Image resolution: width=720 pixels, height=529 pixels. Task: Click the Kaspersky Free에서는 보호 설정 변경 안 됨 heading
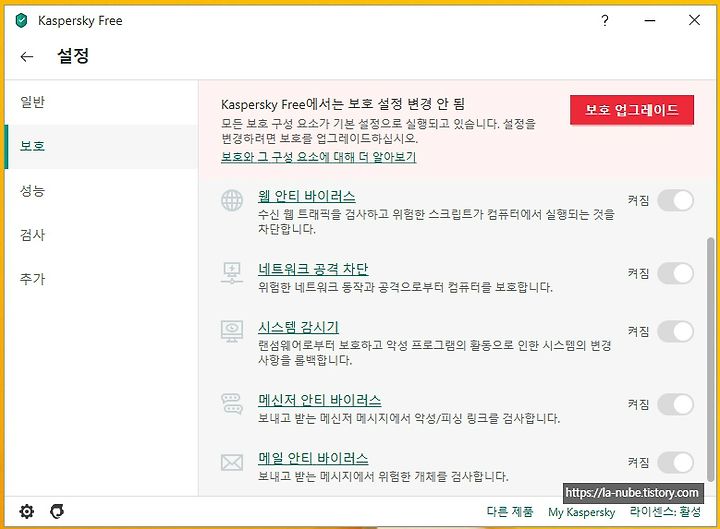click(x=343, y=104)
